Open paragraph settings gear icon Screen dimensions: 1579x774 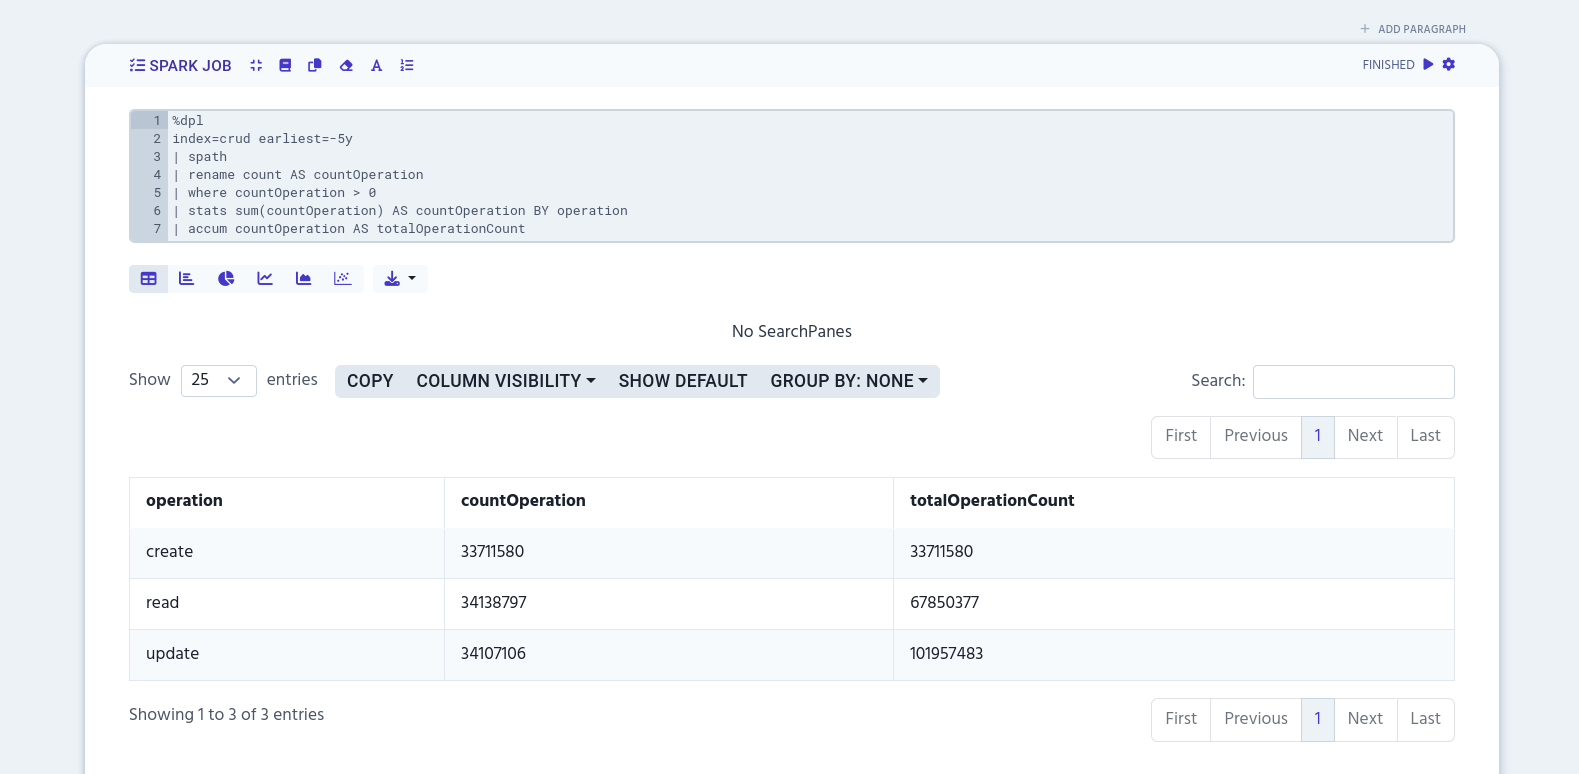(x=1449, y=64)
